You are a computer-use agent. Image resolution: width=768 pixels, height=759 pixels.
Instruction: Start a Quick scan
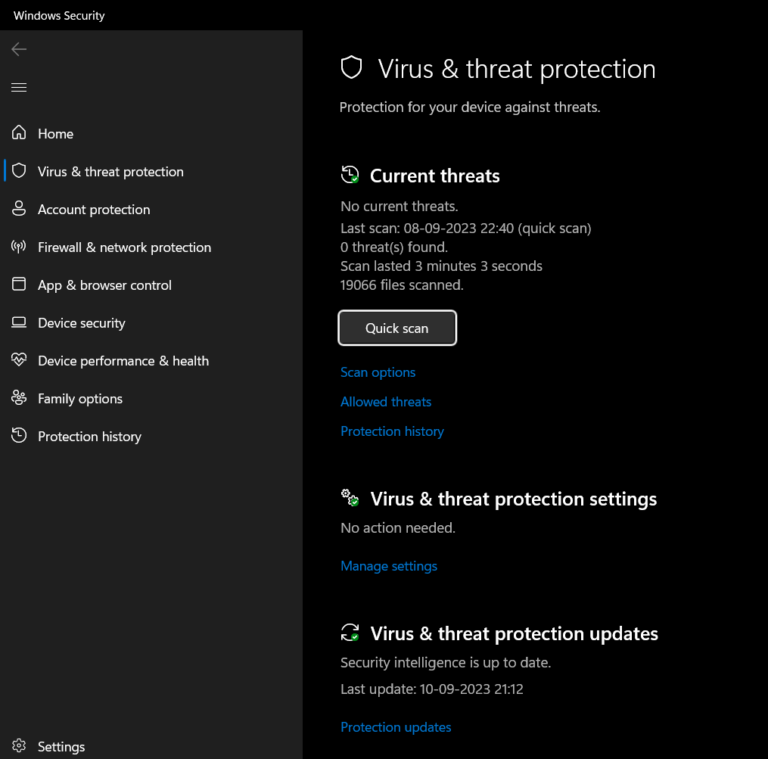point(397,328)
